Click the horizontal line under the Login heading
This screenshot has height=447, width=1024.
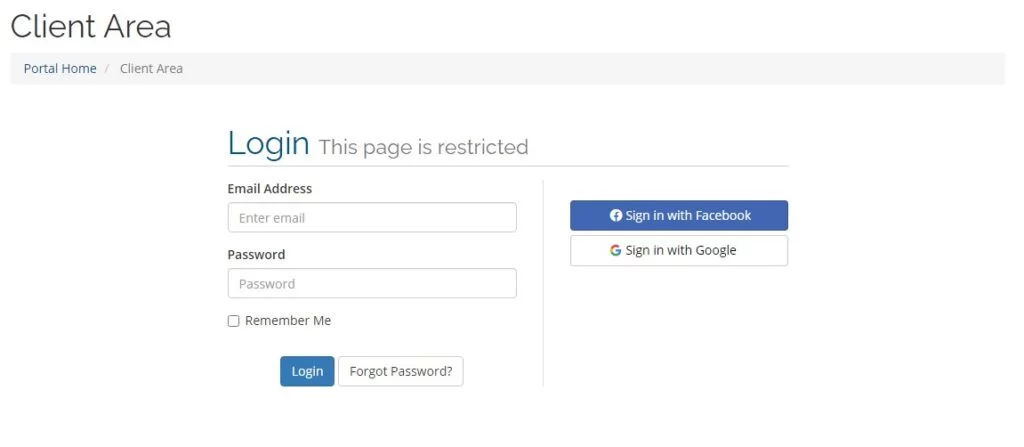click(507, 166)
